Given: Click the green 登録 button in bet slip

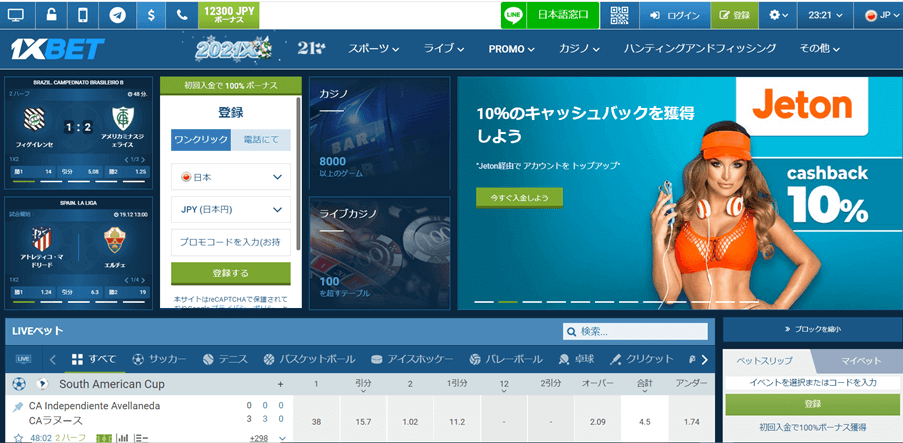Looking at the screenshot, I should coord(813,404).
